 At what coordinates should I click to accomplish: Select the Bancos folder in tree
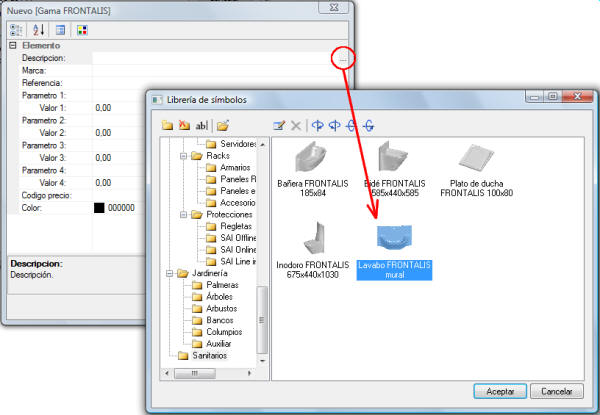tap(213, 320)
